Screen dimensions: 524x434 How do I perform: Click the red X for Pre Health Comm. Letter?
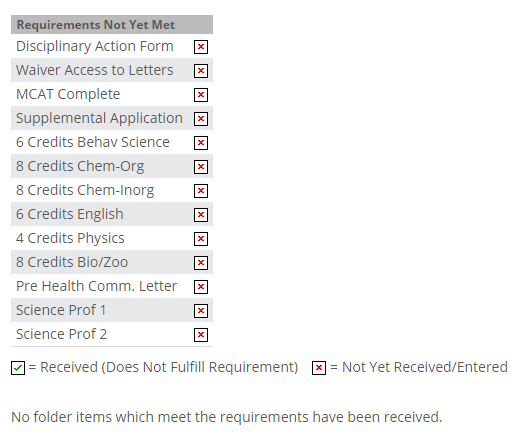(201, 287)
